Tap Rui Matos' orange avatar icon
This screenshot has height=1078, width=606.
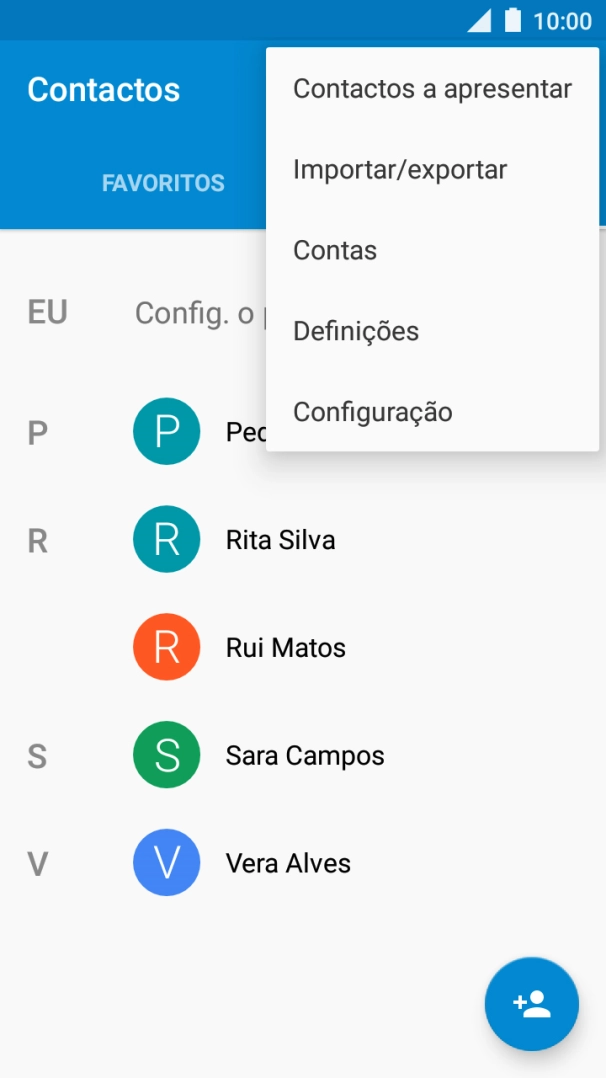166,647
